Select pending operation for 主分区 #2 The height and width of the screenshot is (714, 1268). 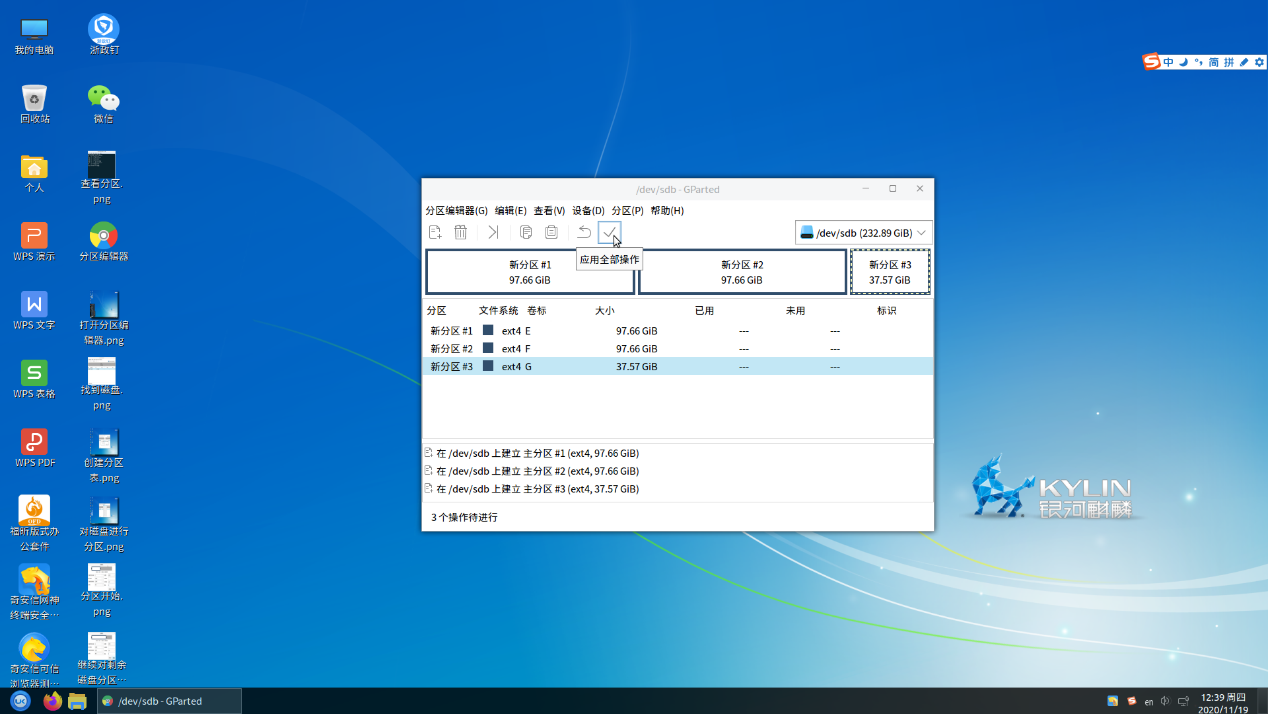coord(537,471)
